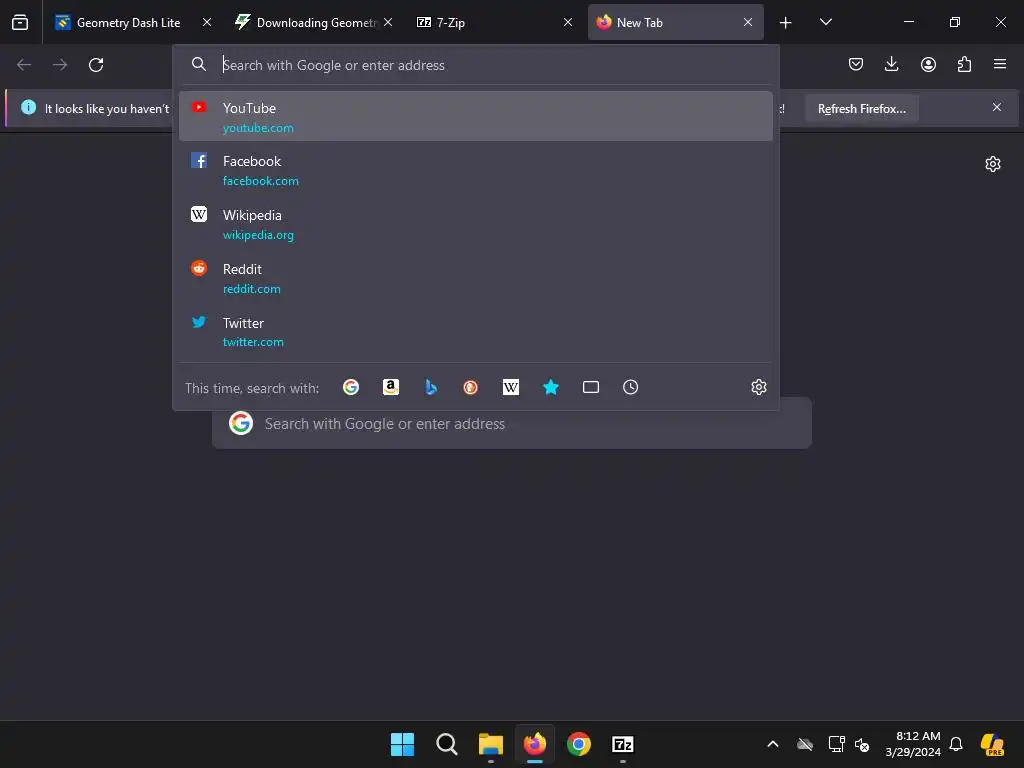Viewport: 1024px width, 768px height.
Task: Open the Downloads panel icon
Action: click(x=891, y=64)
